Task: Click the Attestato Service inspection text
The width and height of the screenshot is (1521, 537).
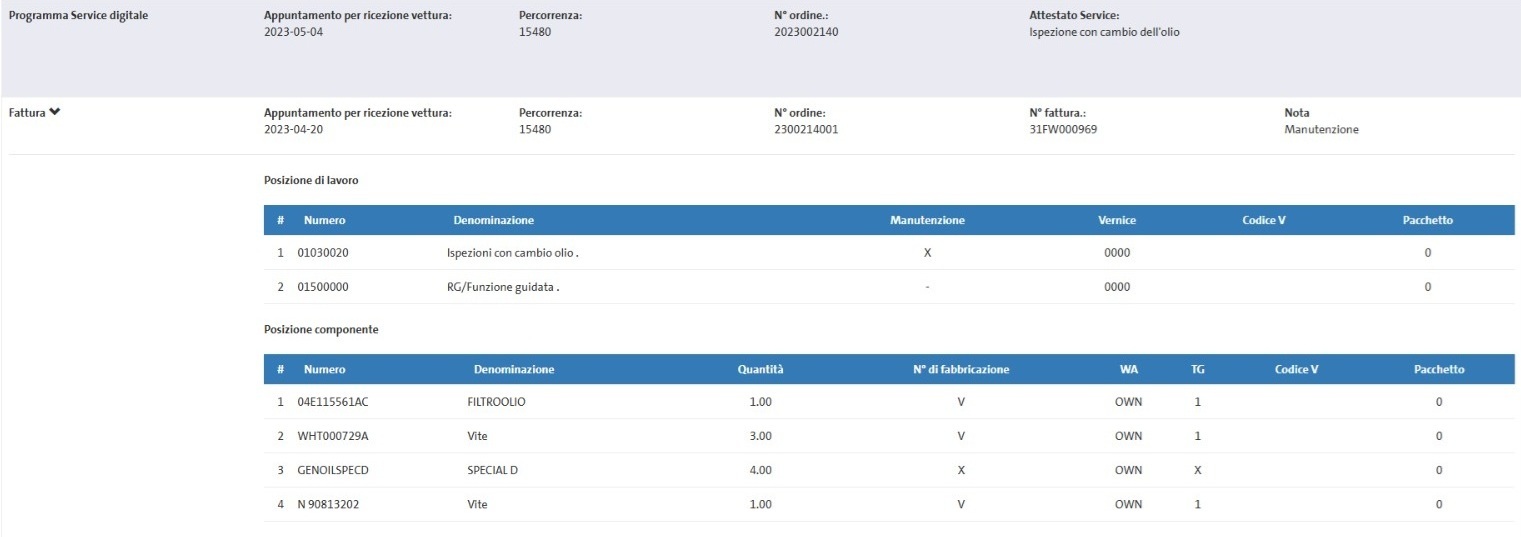Action: (1104, 32)
